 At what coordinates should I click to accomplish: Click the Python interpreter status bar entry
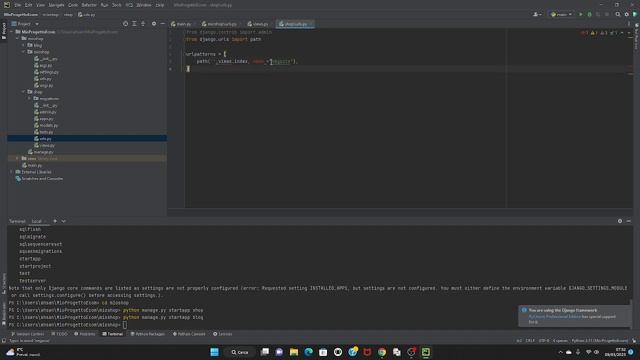(600, 340)
